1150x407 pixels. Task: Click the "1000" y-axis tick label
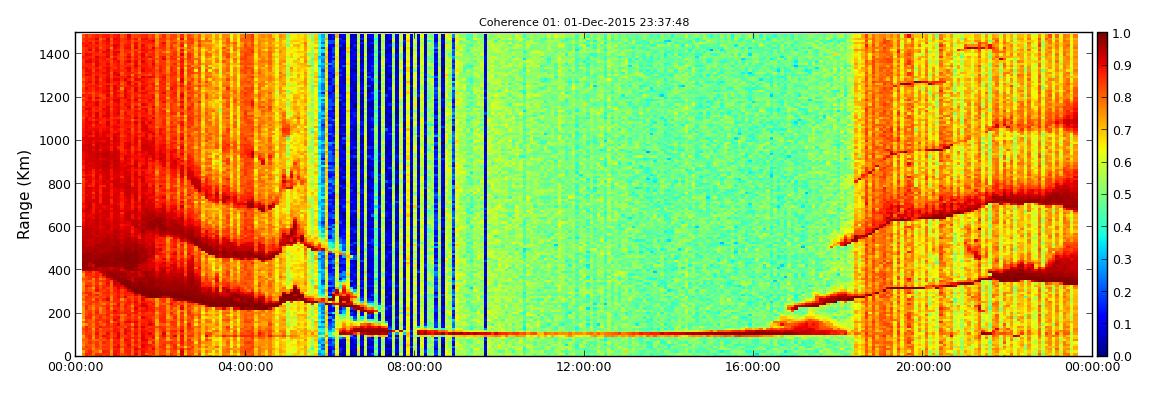(x=56, y=141)
